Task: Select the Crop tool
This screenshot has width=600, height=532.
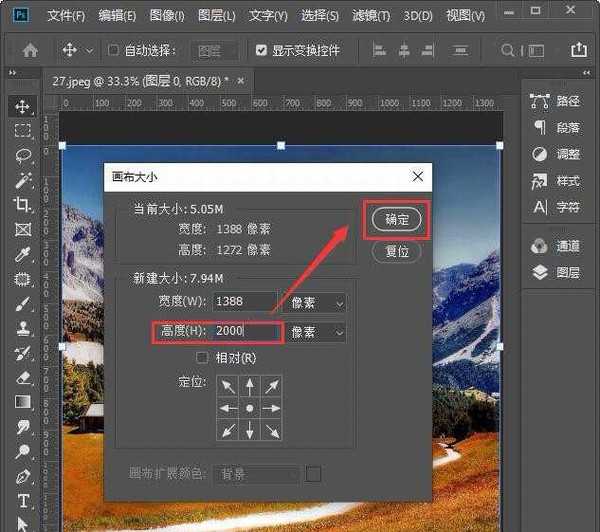Action: tap(23, 205)
